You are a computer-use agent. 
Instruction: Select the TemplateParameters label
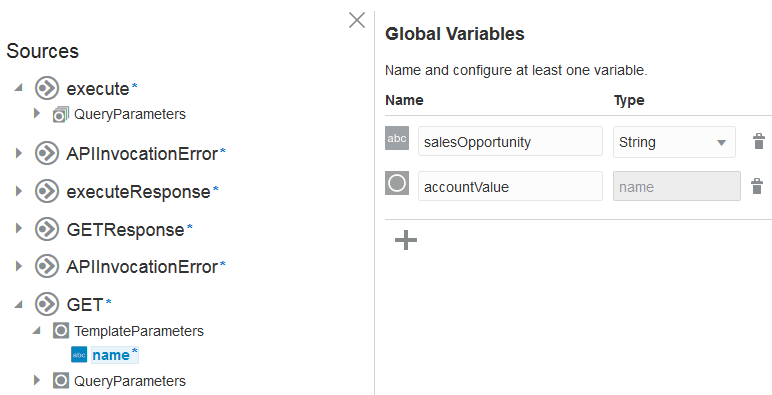[x=139, y=331]
